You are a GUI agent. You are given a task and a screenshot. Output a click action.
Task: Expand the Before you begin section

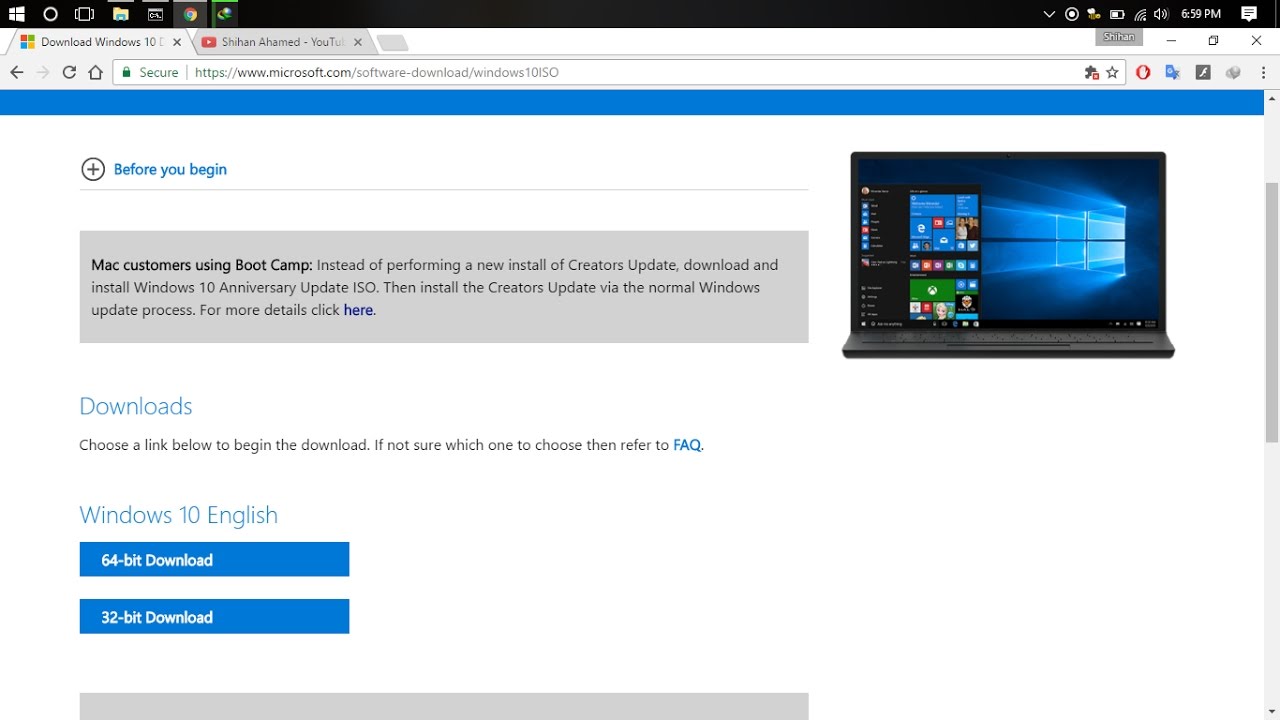coord(93,169)
